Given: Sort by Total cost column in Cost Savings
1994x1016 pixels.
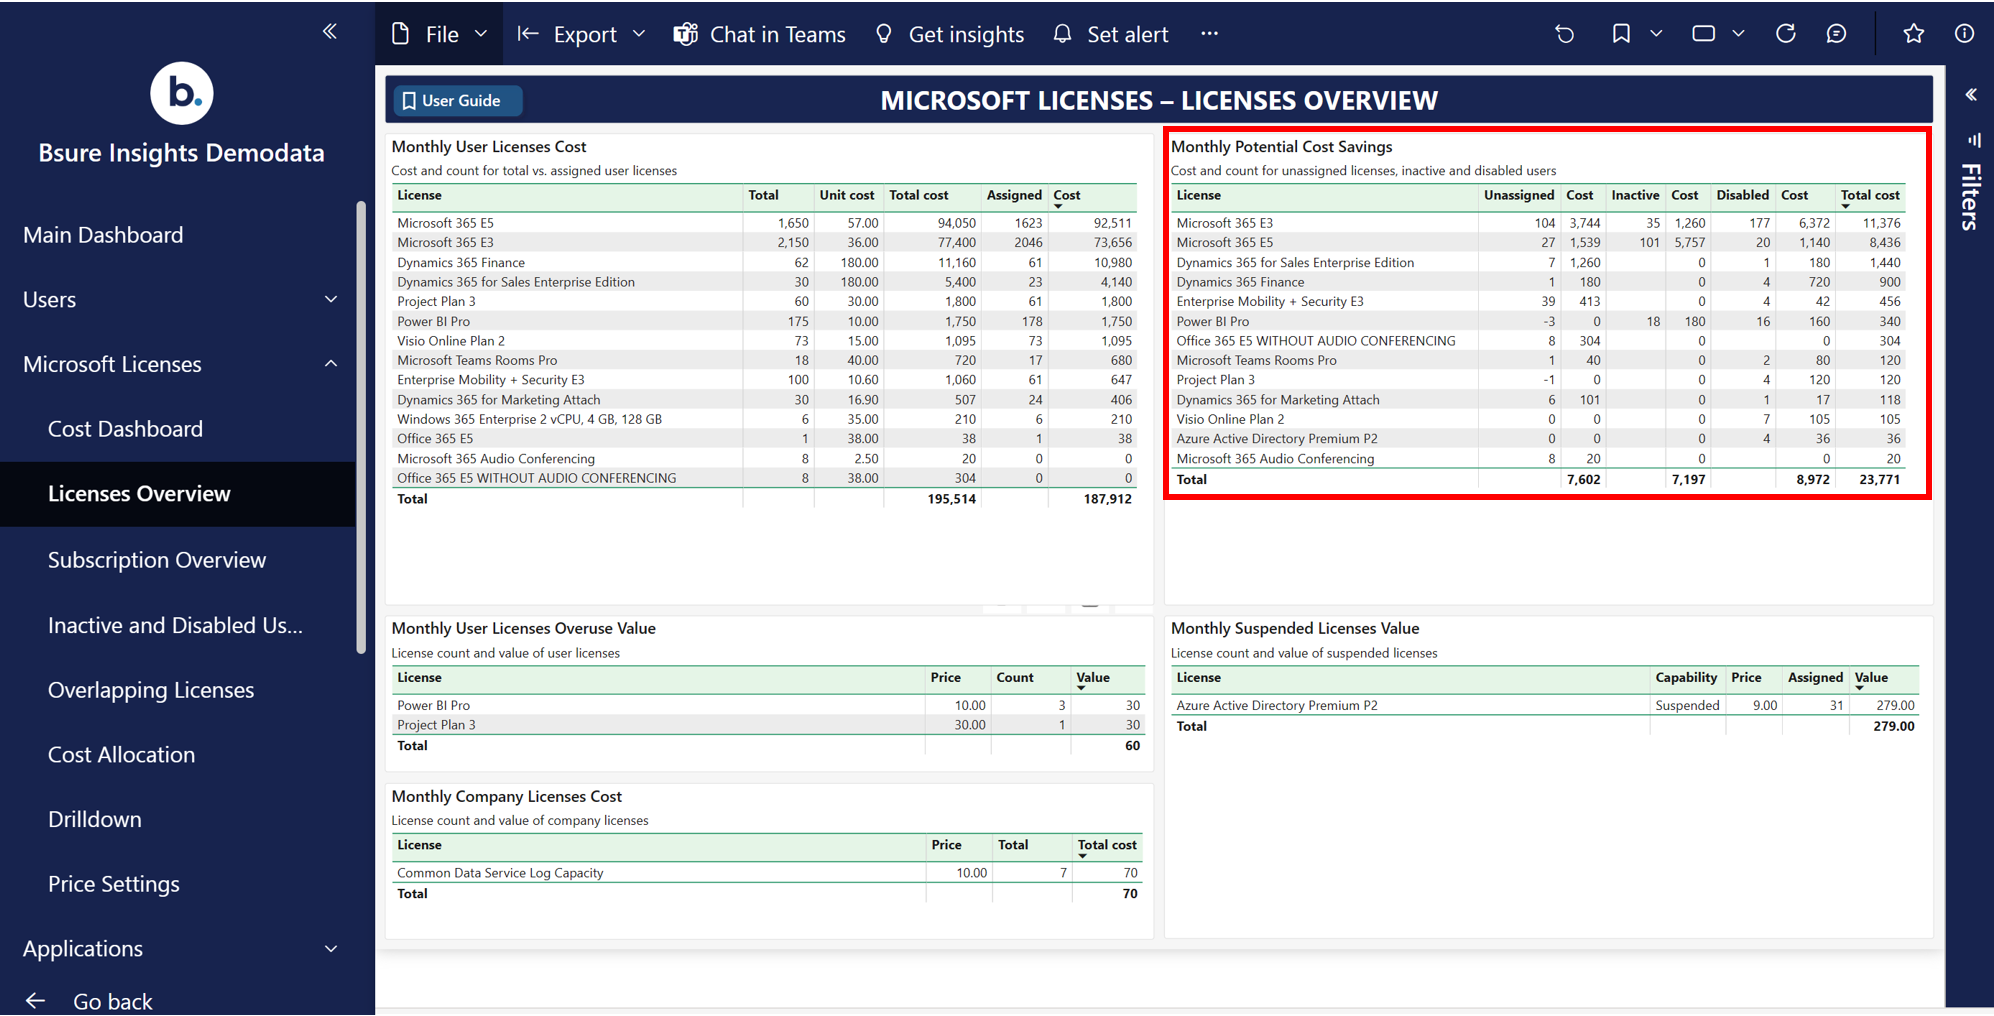Looking at the screenshot, I should click(x=1869, y=196).
